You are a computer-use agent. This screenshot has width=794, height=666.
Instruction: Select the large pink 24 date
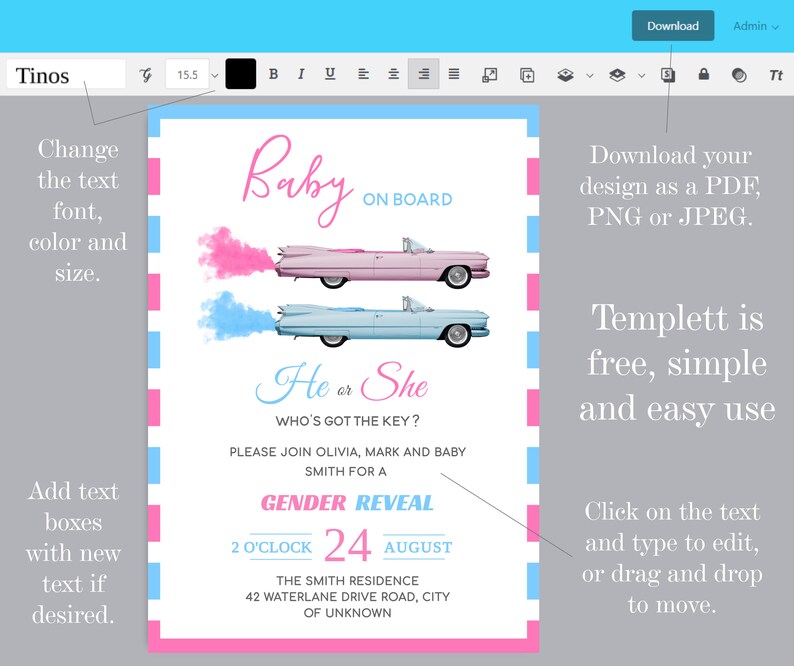pos(347,545)
